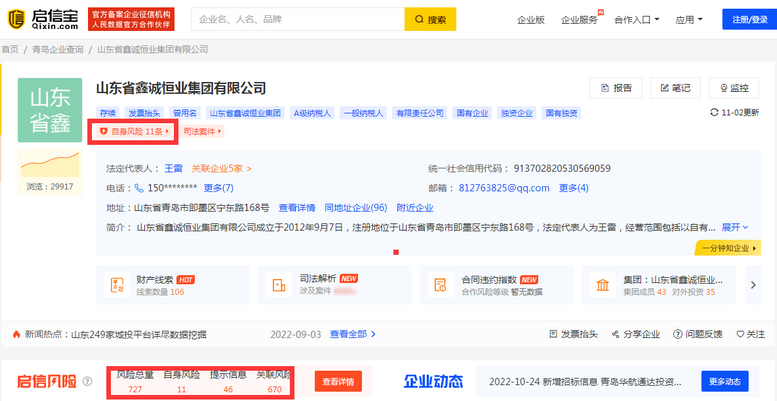Image resolution: width=777 pixels, height=401 pixels.
Task: Click the 合同违约指数 card icon
Action: 440,285
